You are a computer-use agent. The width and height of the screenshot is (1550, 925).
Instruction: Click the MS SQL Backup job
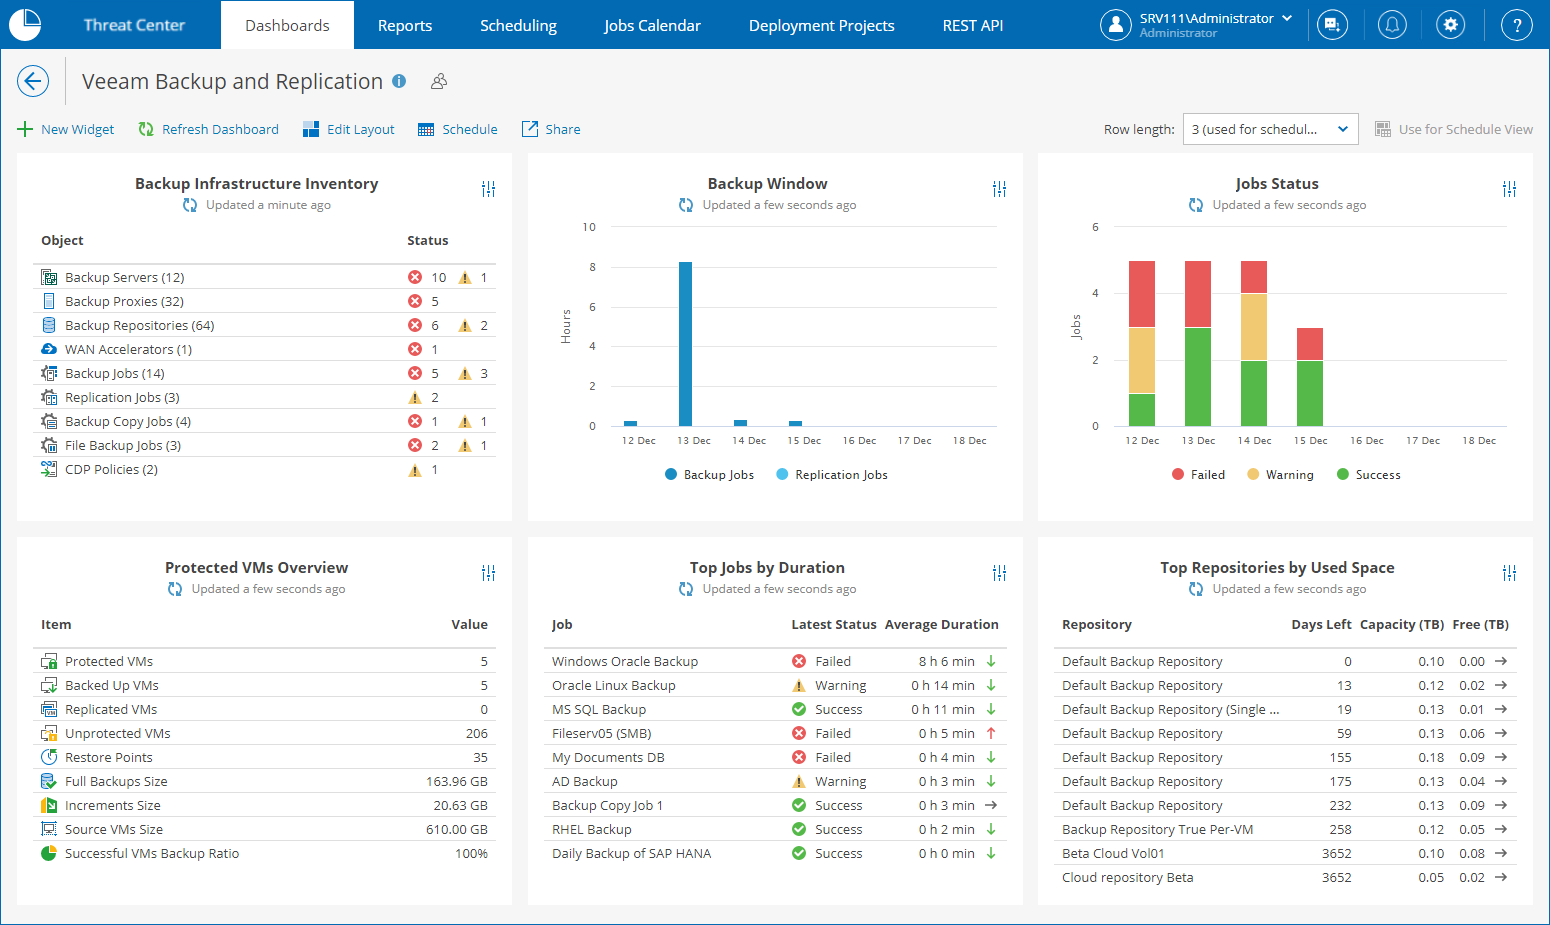[x=599, y=709]
